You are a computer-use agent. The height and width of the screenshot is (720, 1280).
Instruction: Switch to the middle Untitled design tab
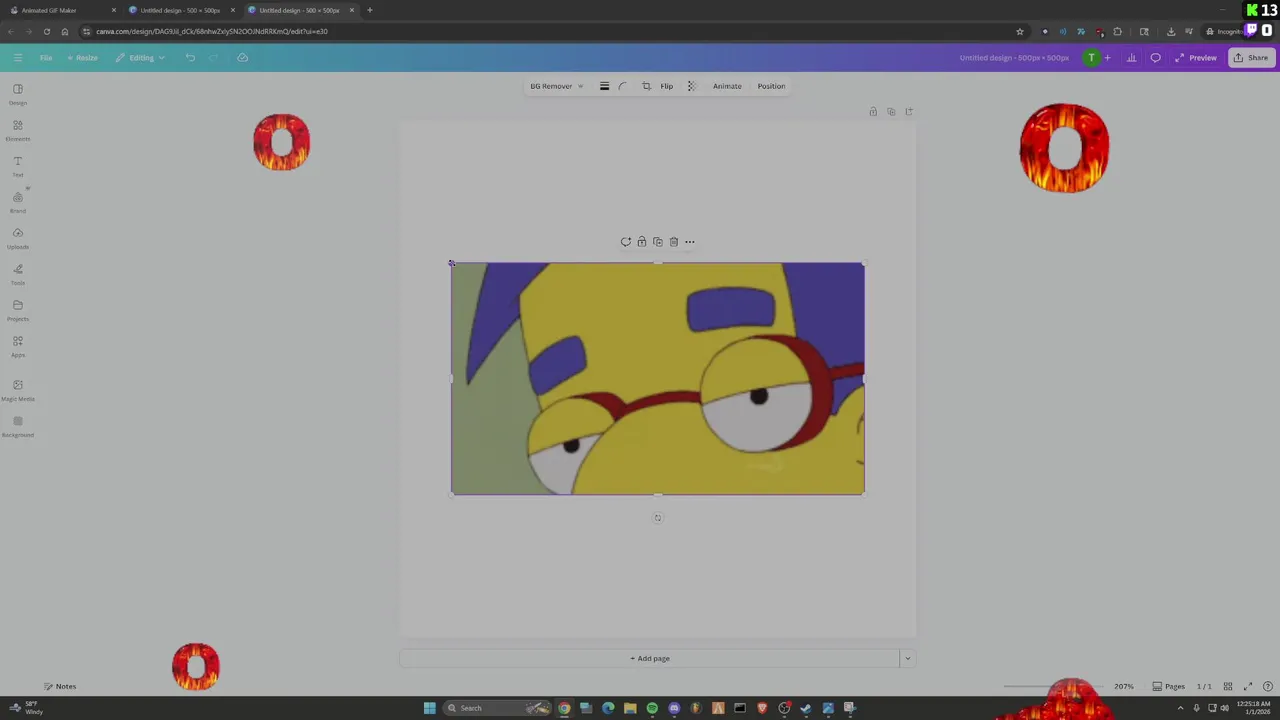pos(180,10)
